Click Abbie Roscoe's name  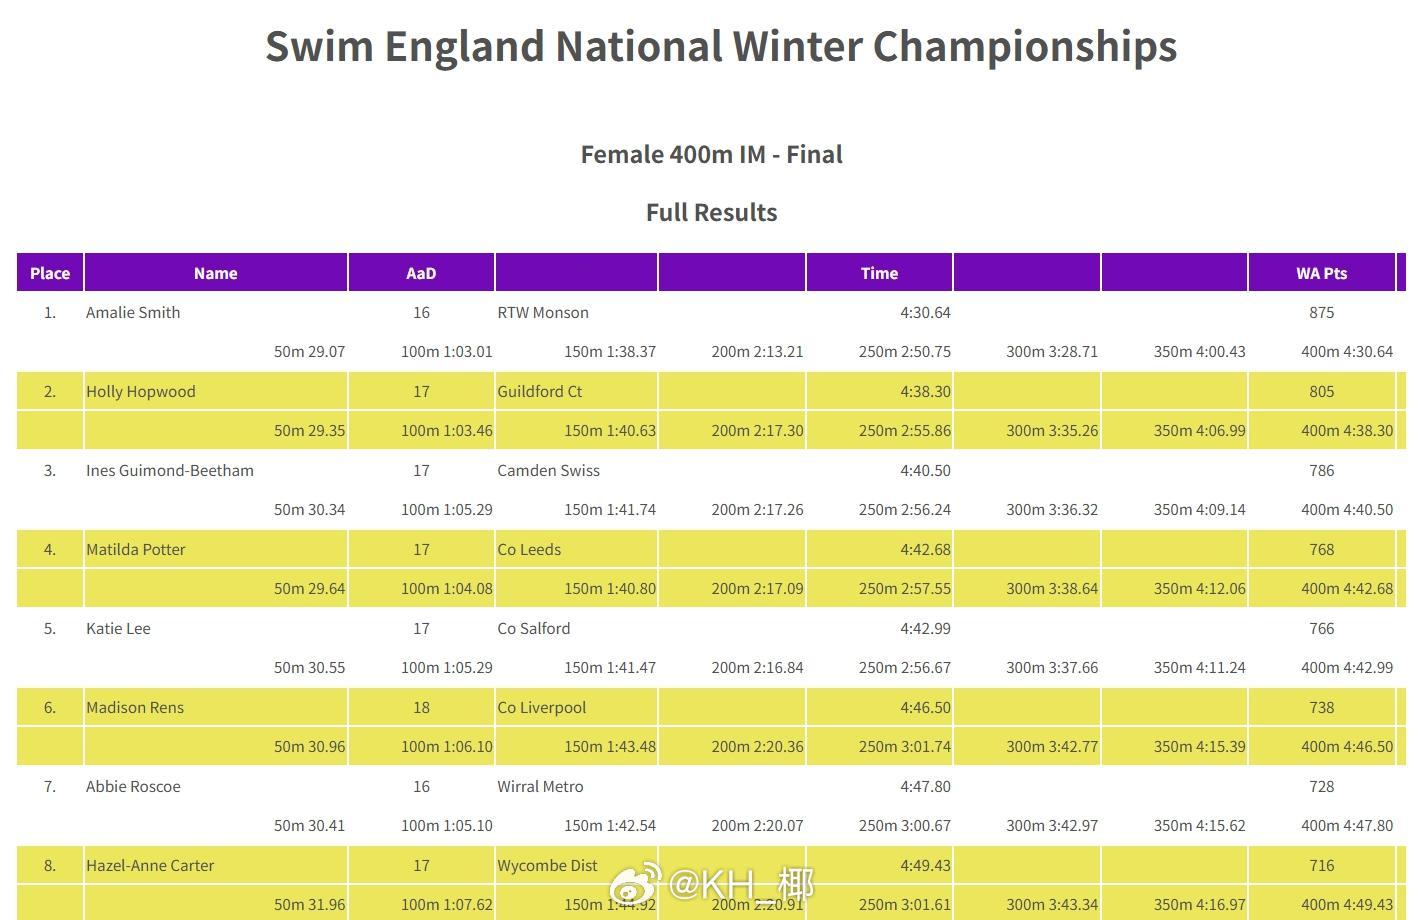tap(133, 786)
